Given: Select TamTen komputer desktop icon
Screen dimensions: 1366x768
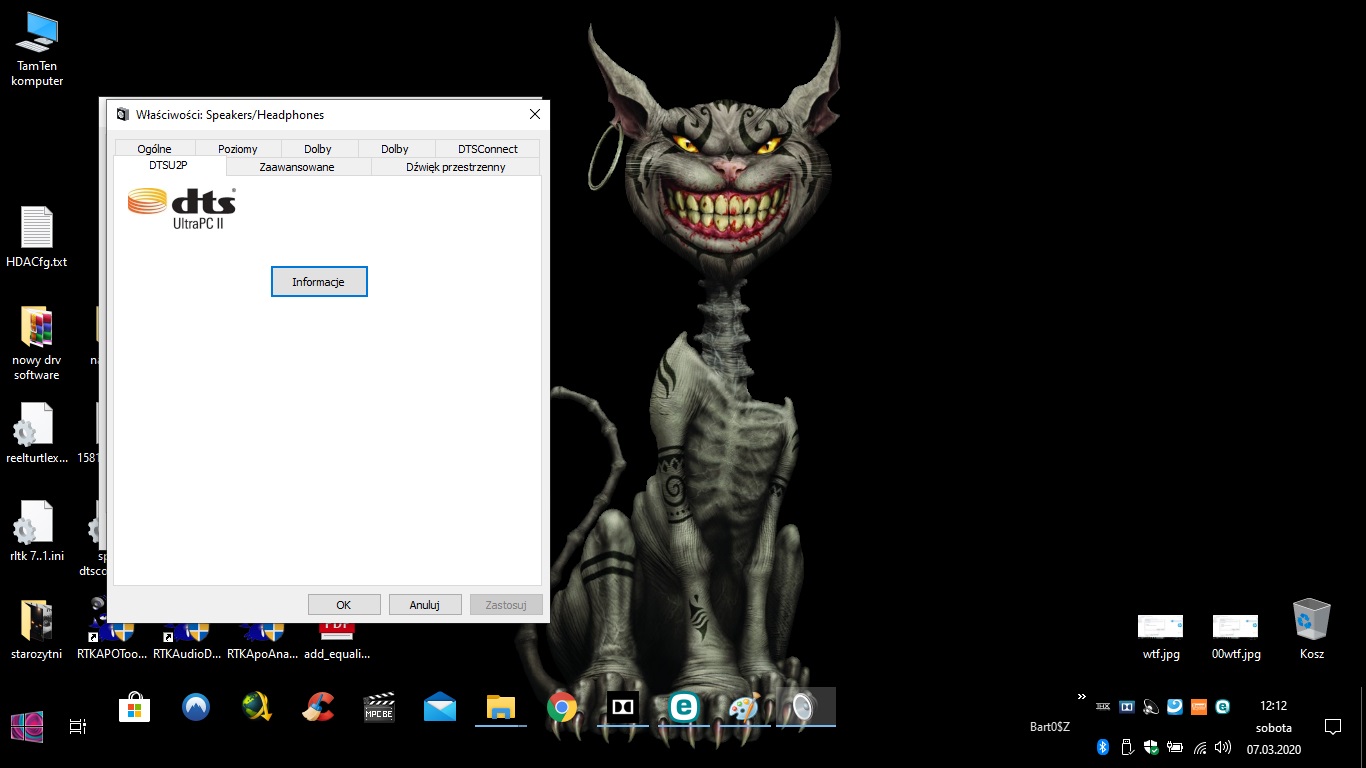Looking at the screenshot, I should 37,49.
